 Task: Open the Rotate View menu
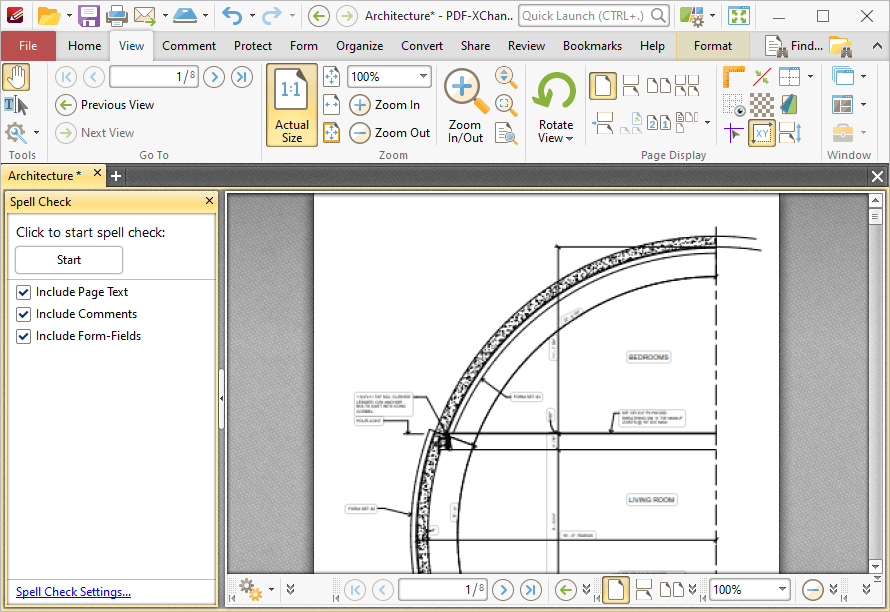[x=556, y=107]
